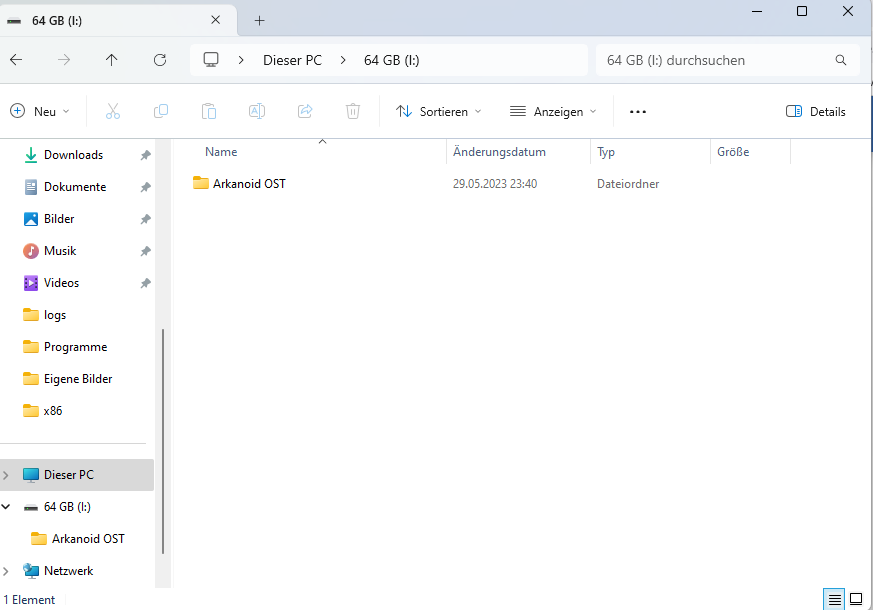Open Musik in the sidebar

(60, 251)
